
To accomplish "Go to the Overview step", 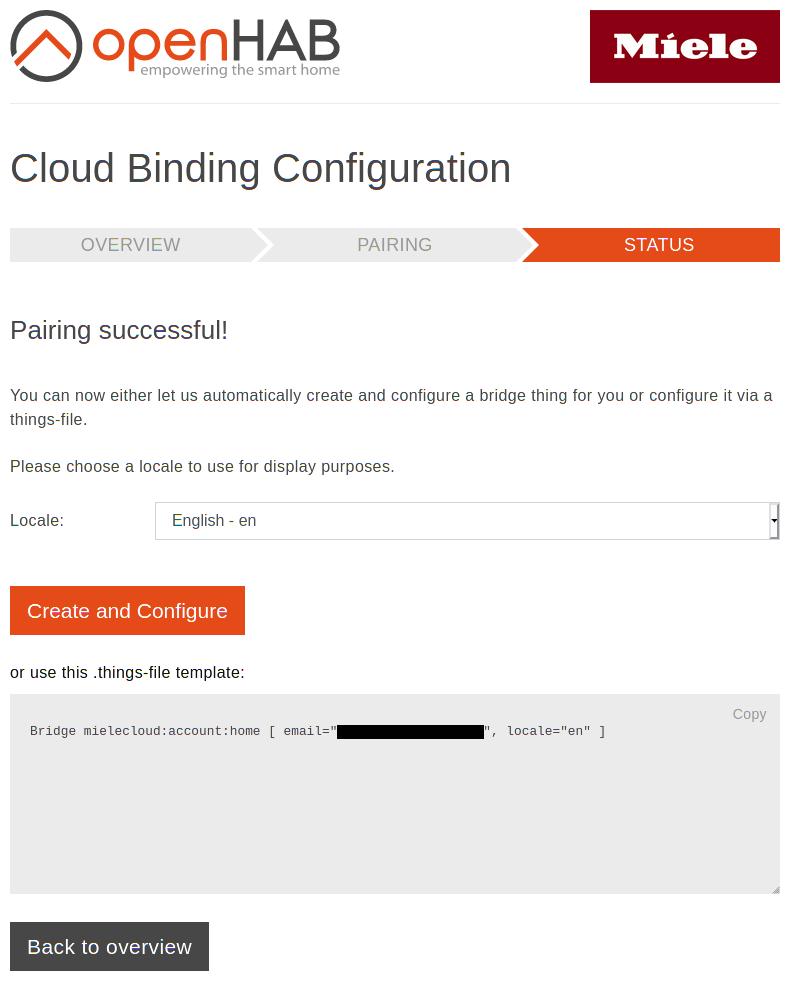I will tap(130, 245).
